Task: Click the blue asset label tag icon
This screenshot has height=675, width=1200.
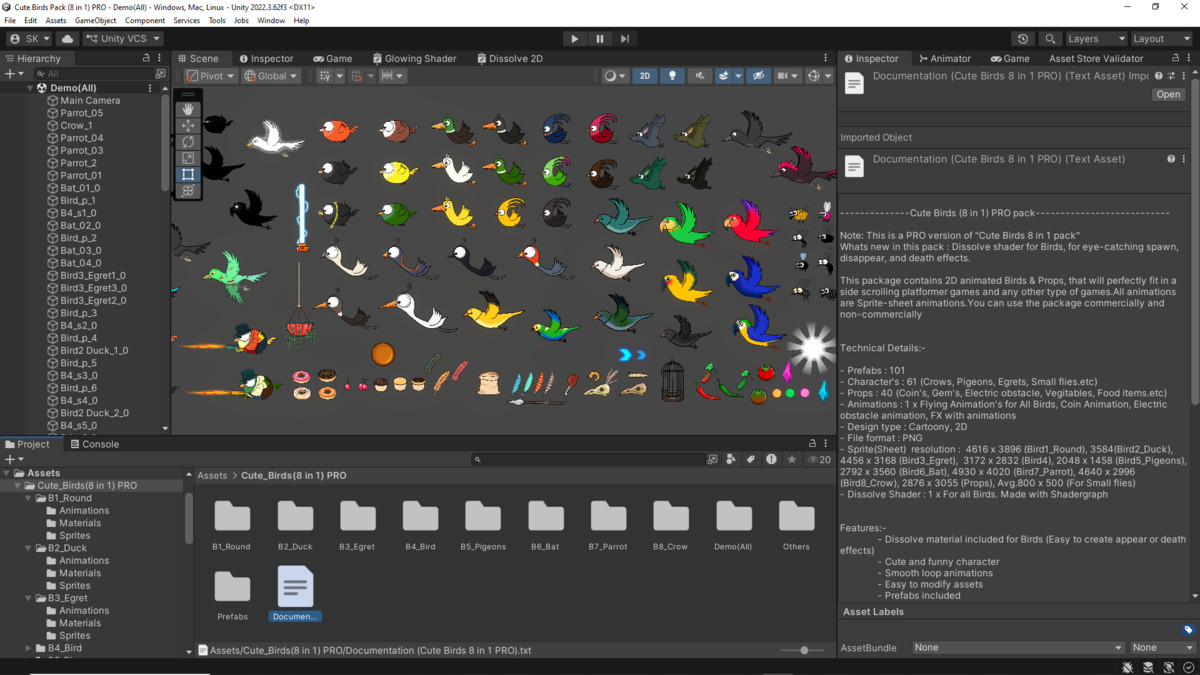Action: 1188,630
